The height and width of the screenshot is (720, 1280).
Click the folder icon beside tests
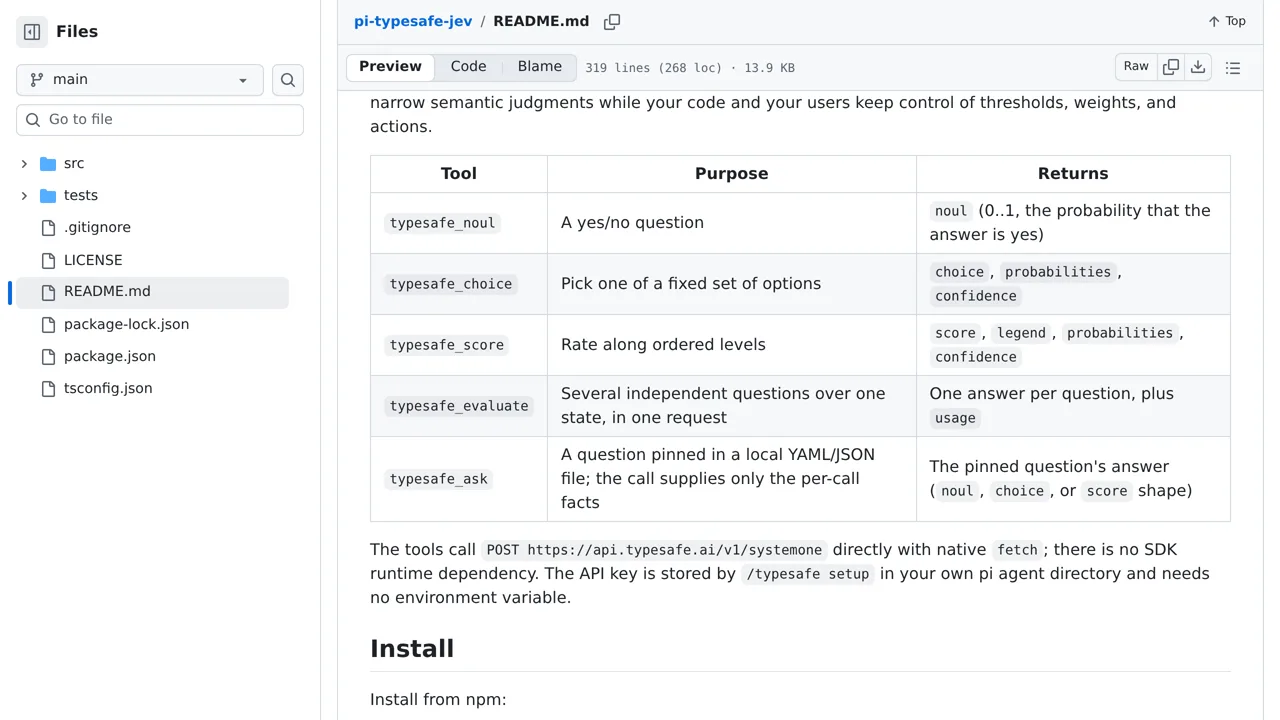pyautogui.click(x=48, y=196)
